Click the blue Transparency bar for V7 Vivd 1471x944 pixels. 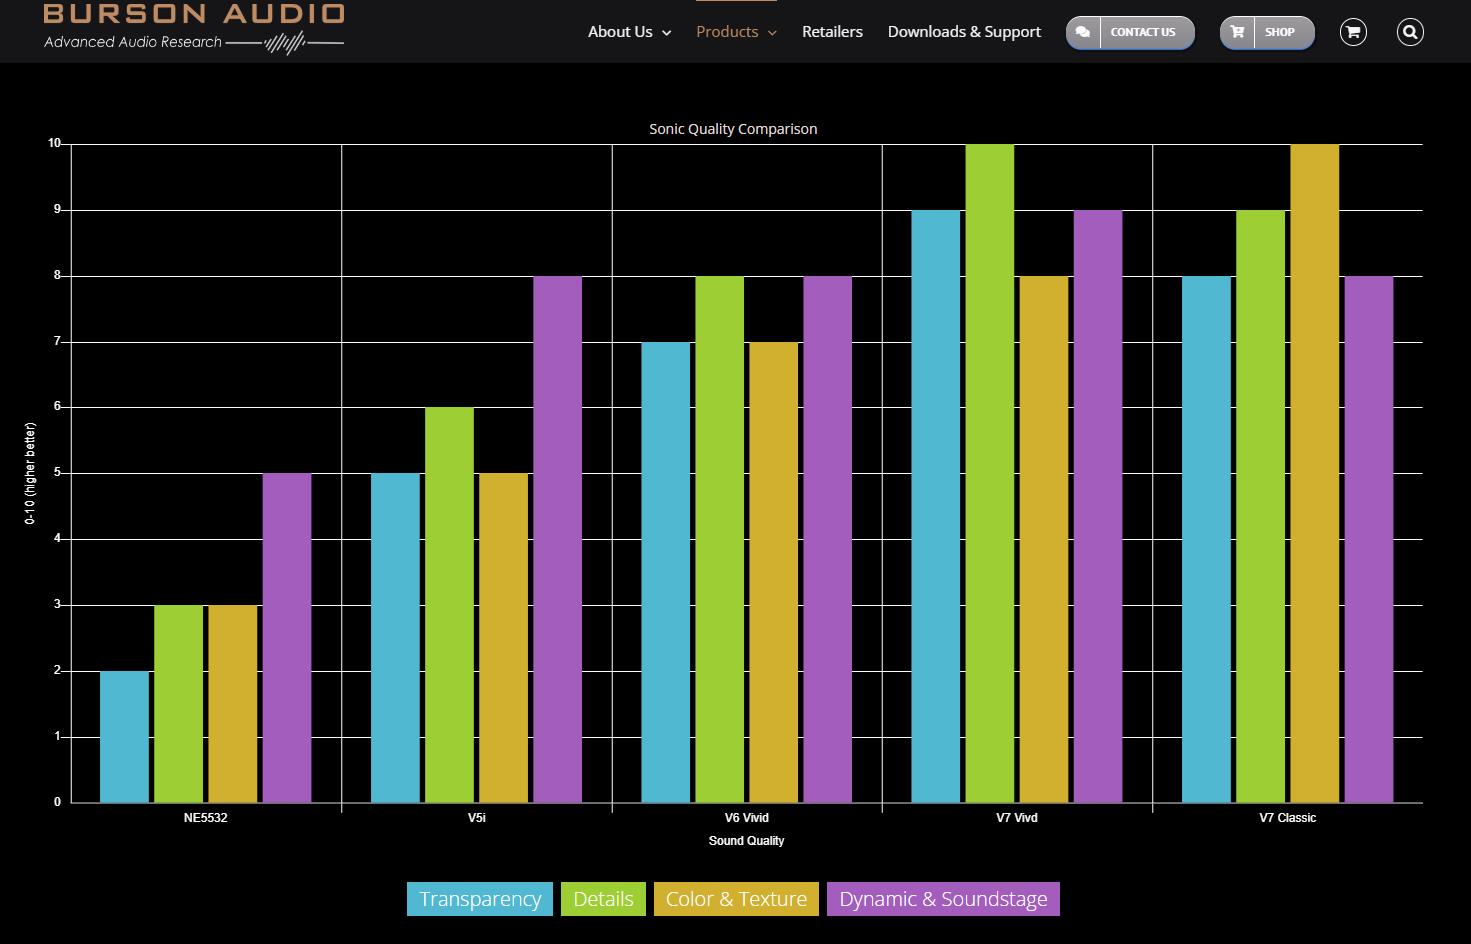(x=936, y=506)
